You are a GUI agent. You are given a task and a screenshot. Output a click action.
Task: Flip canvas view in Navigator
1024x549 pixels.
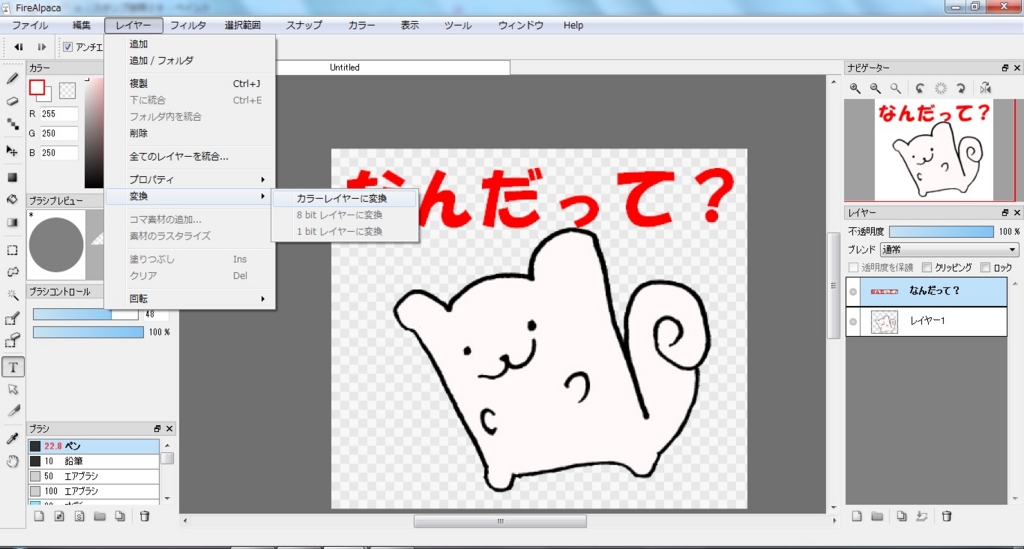coord(985,88)
